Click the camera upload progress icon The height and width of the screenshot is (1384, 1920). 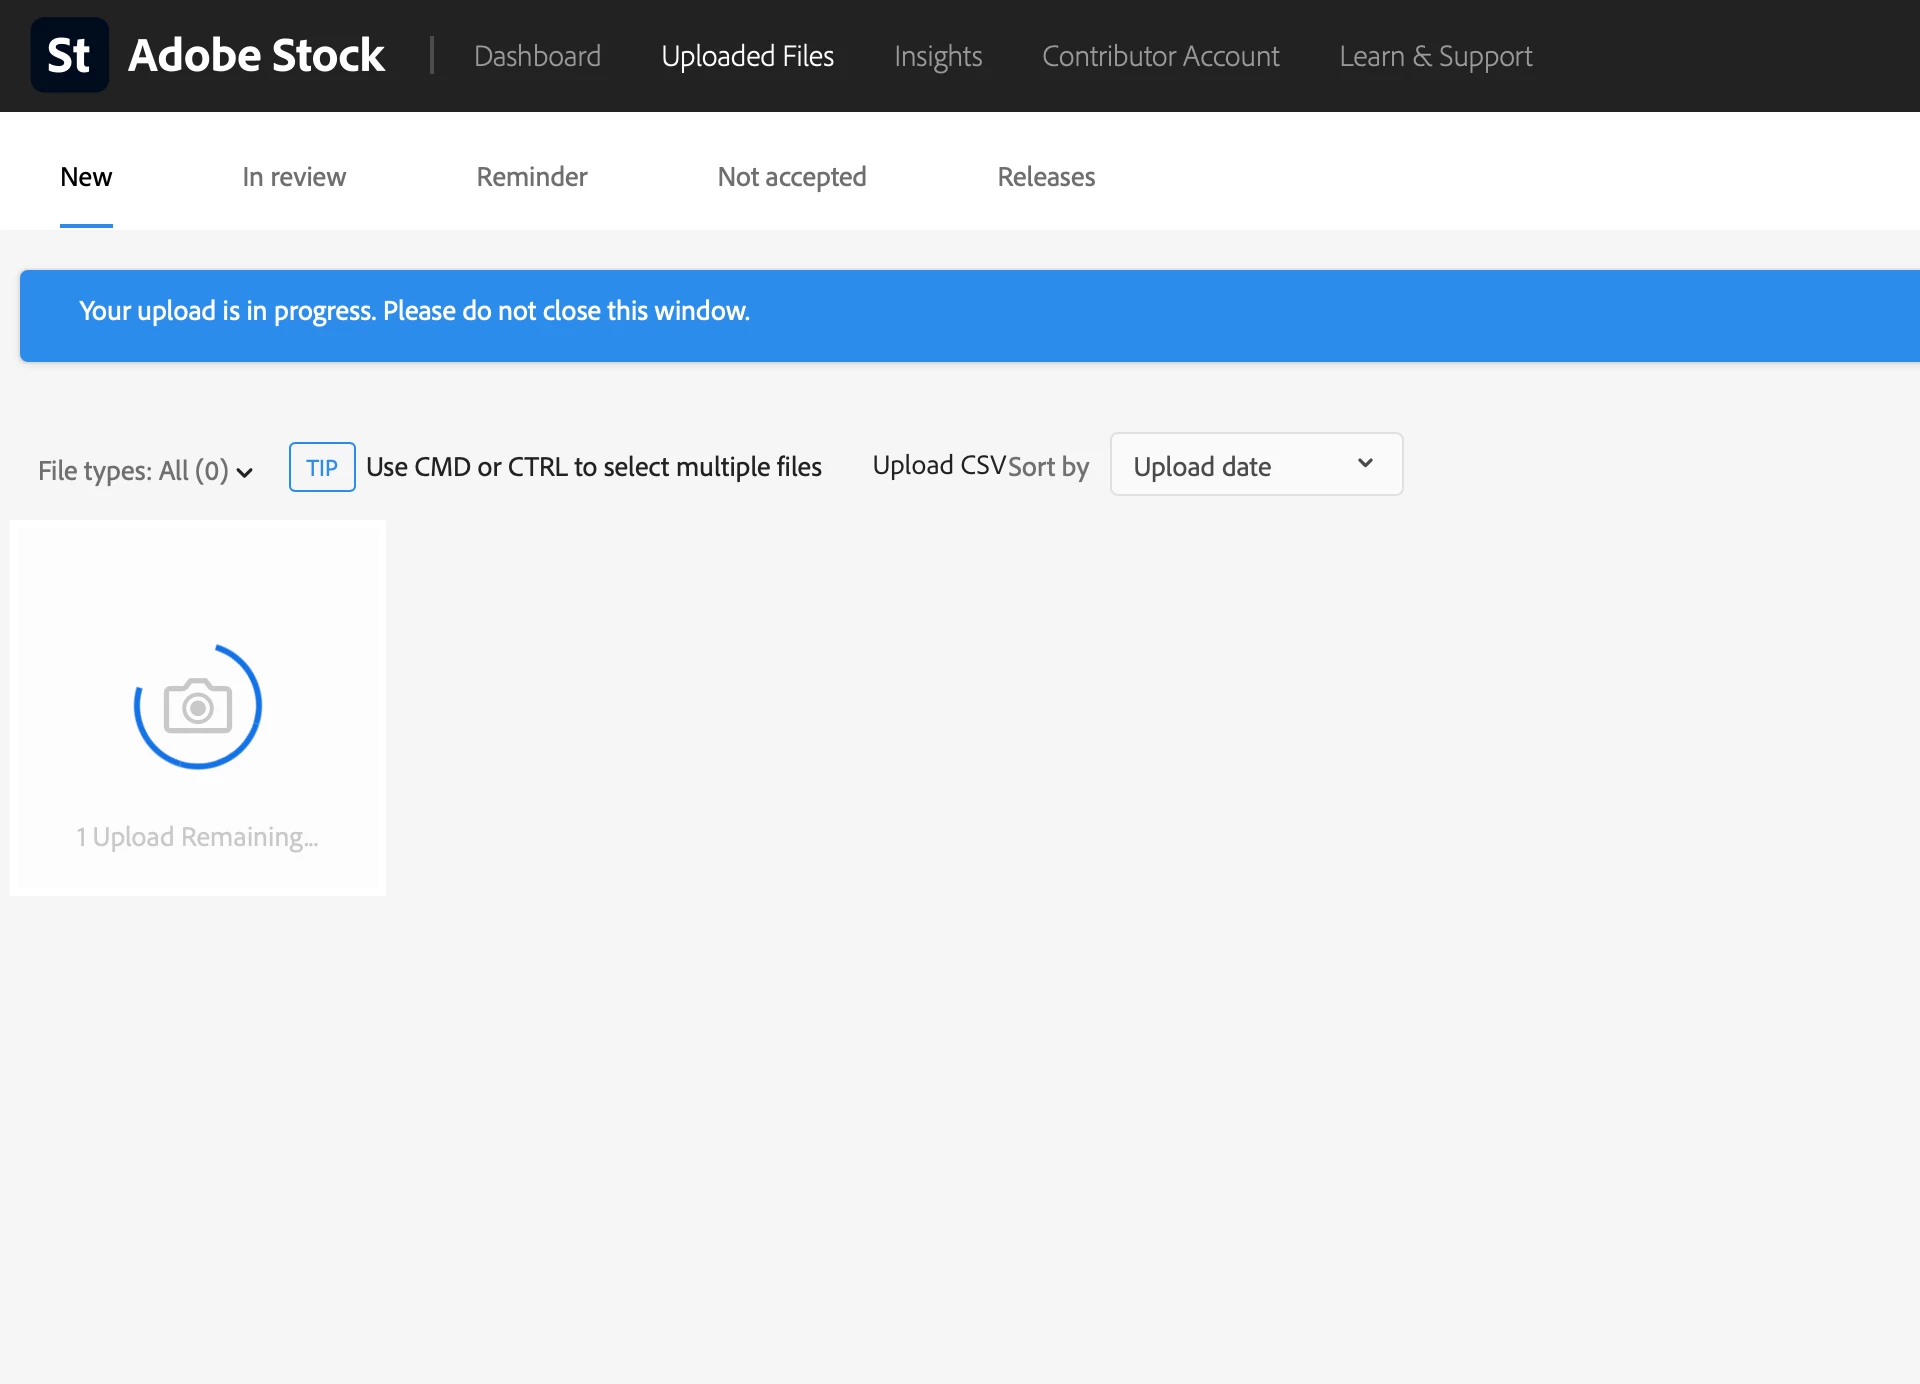pos(198,707)
